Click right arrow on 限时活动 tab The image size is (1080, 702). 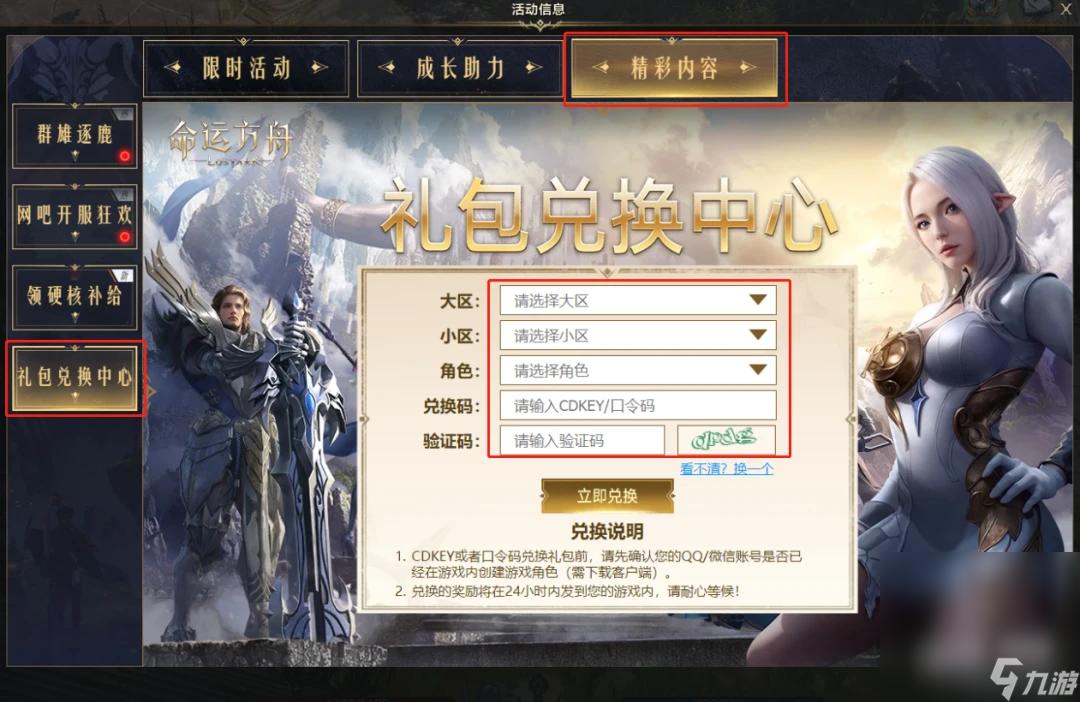click(320, 68)
